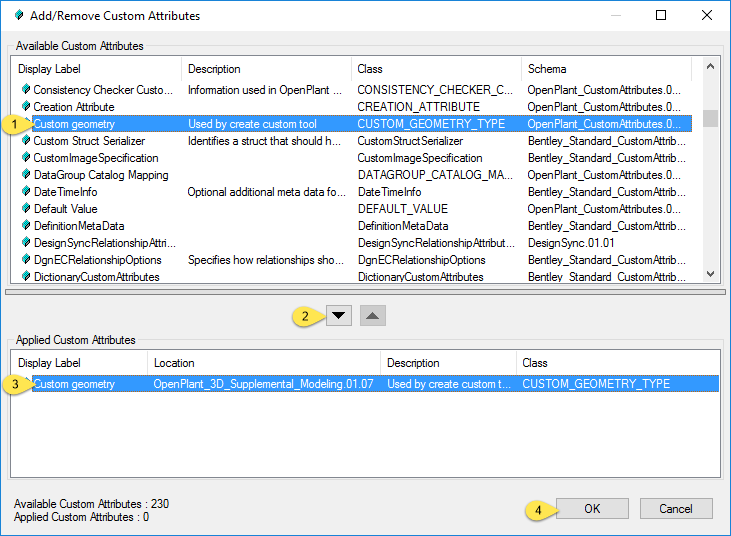Click the CustomImageSpecification row icon

[x=25, y=158]
